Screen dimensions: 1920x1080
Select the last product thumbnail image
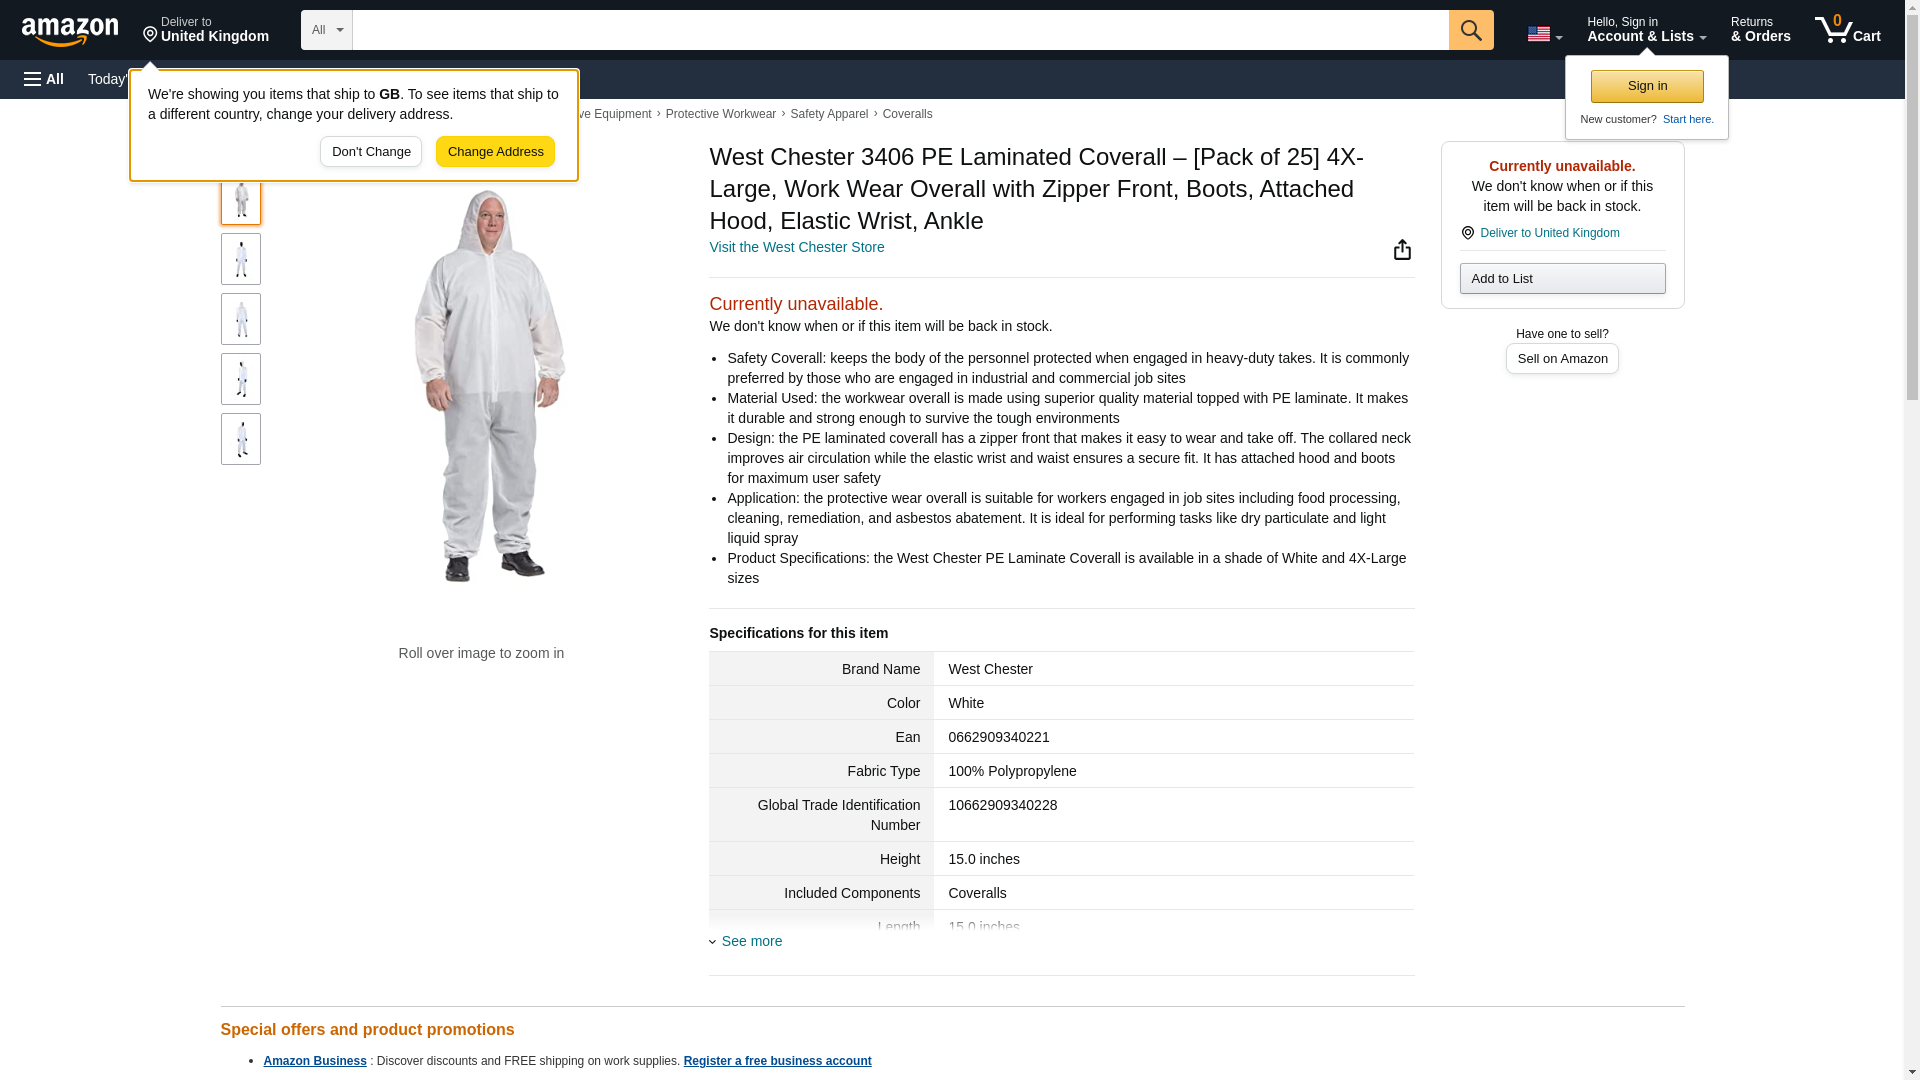point(240,439)
